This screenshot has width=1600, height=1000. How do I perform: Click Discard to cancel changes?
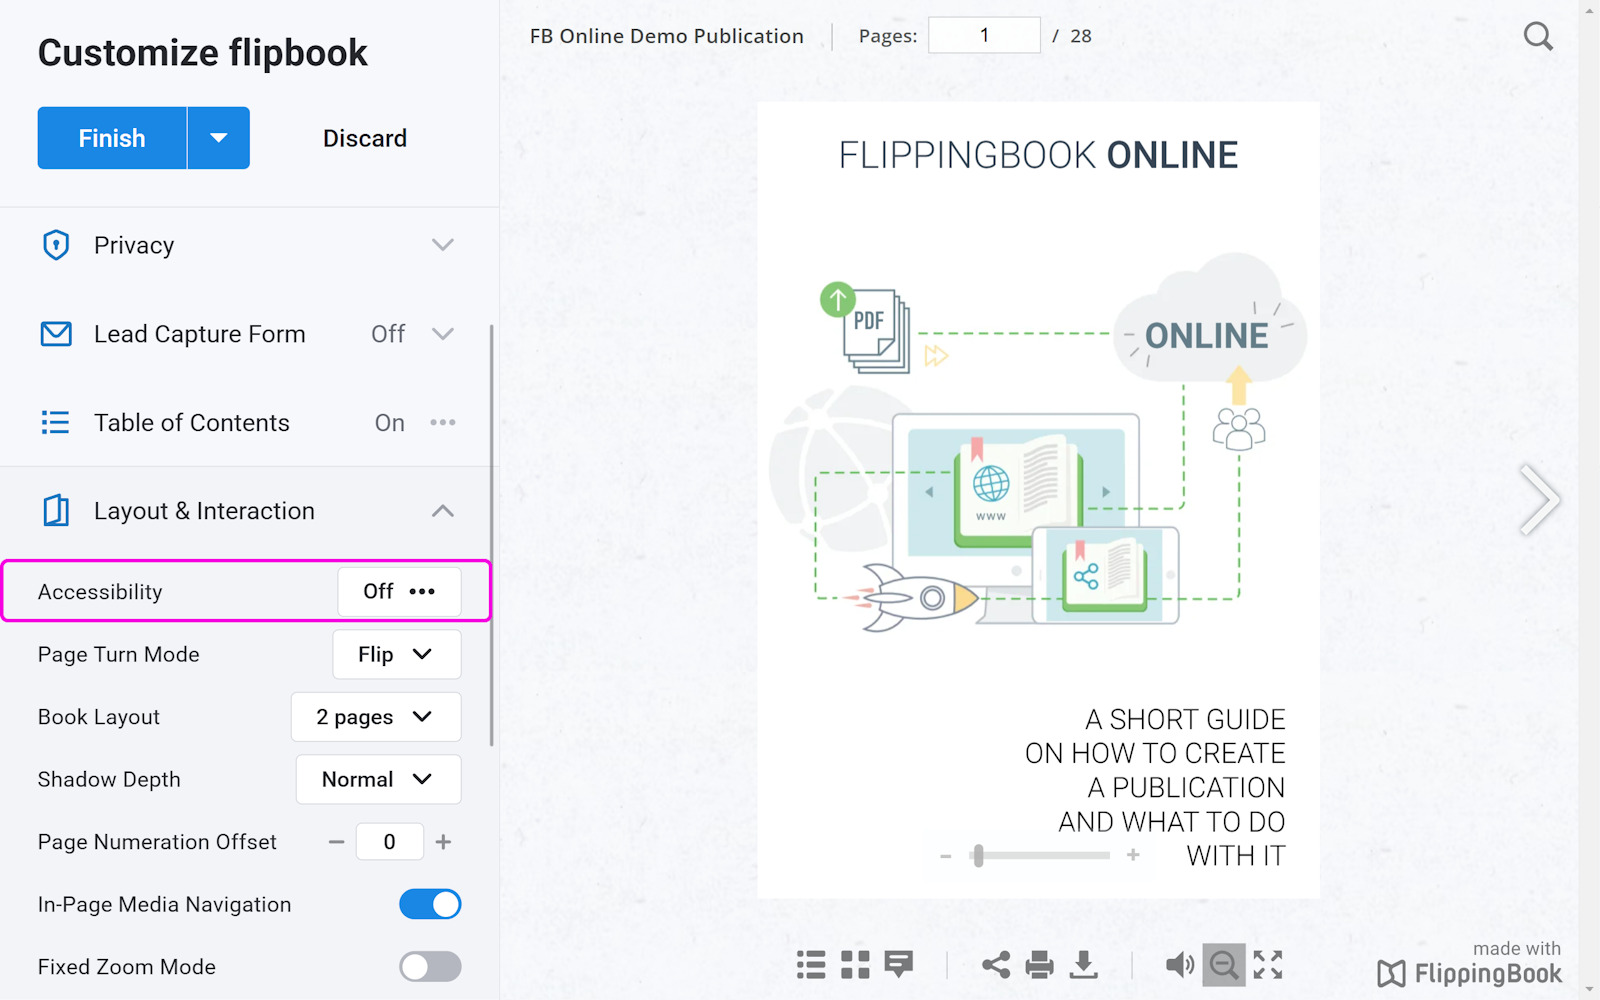(x=365, y=138)
